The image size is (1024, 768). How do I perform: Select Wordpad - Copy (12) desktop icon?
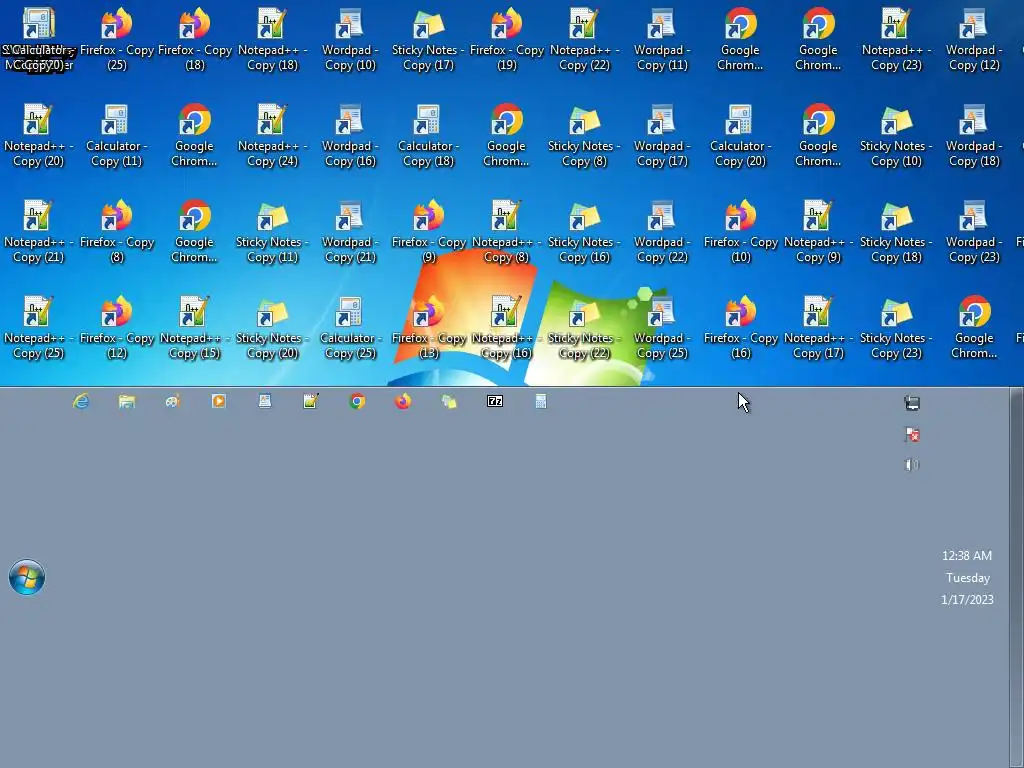pos(974,39)
